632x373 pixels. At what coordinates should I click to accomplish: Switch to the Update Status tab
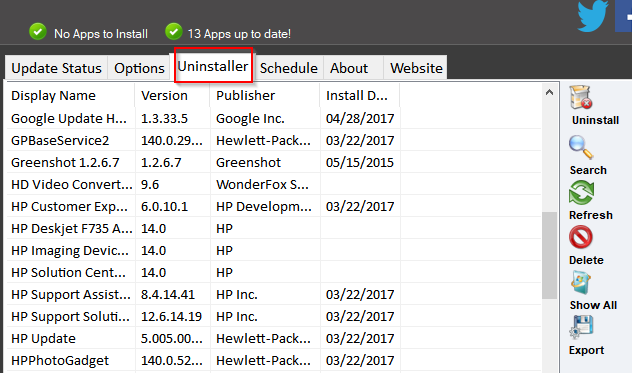[56, 68]
